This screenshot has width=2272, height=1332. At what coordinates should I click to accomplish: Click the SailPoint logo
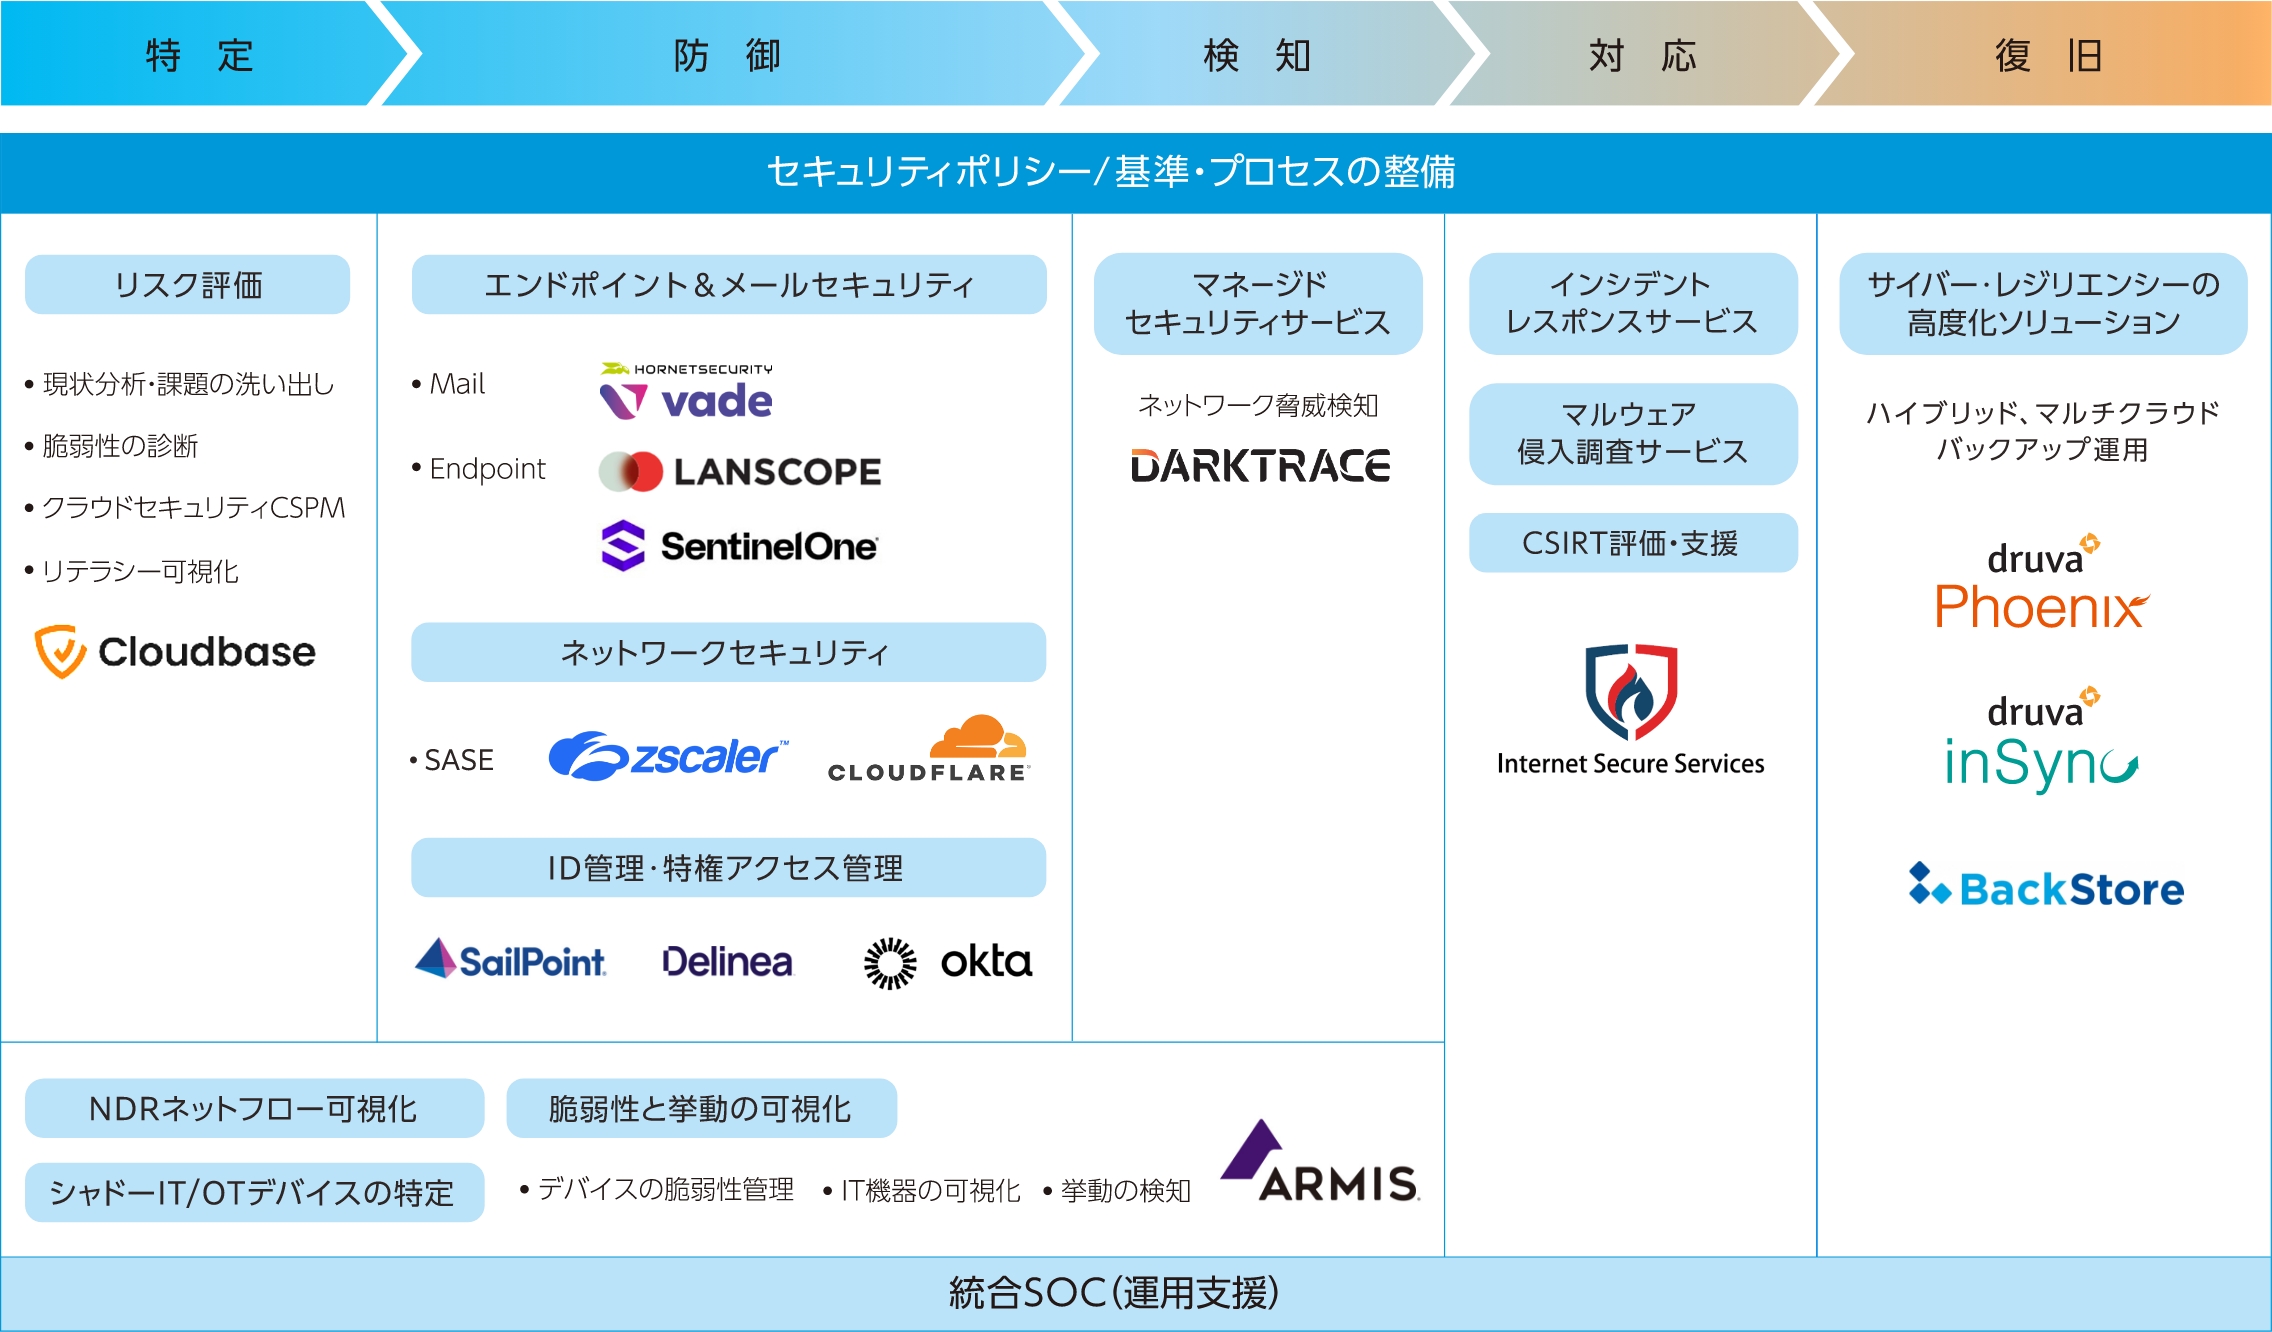510,960
